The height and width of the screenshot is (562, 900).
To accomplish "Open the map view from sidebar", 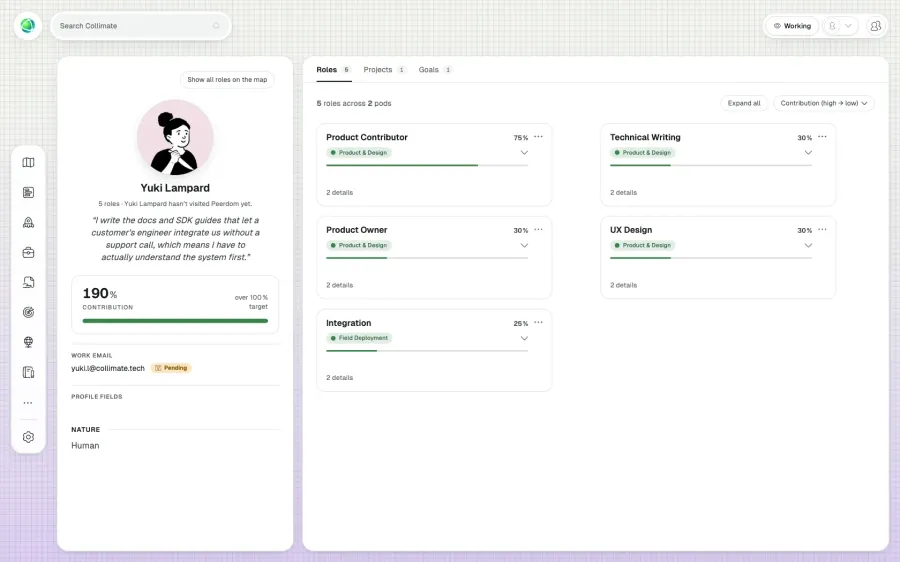I will pyautogui.click(x=28, y=162).
